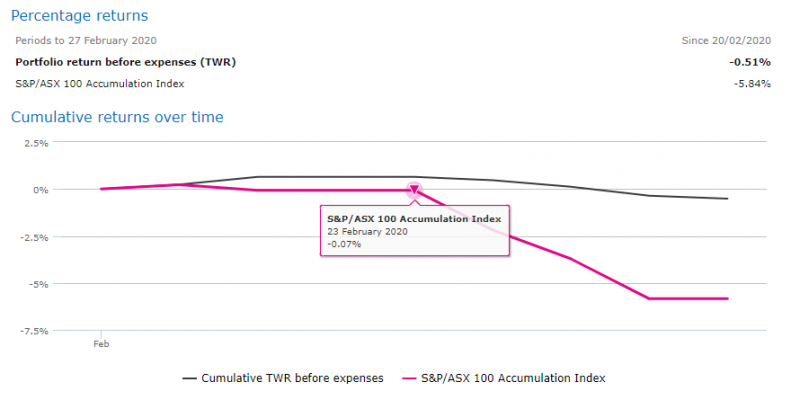Click the -0.07% value in the tooltip
This screenshot has height=400, width=791.
(x=344, y=244)
